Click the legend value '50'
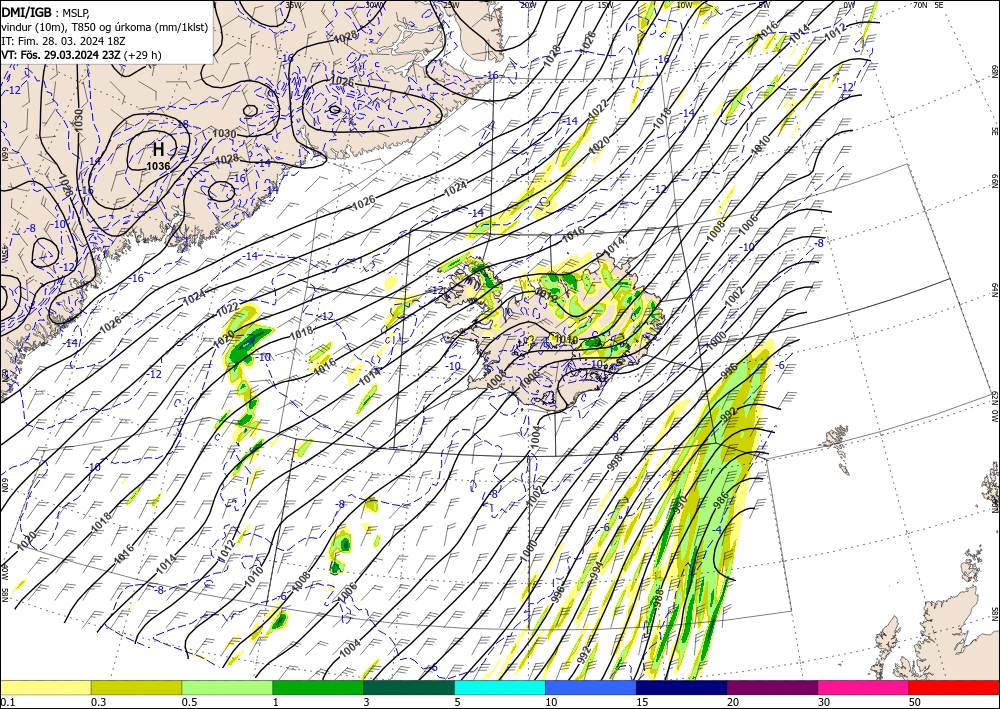1000x709 pixels. (915, 702)
